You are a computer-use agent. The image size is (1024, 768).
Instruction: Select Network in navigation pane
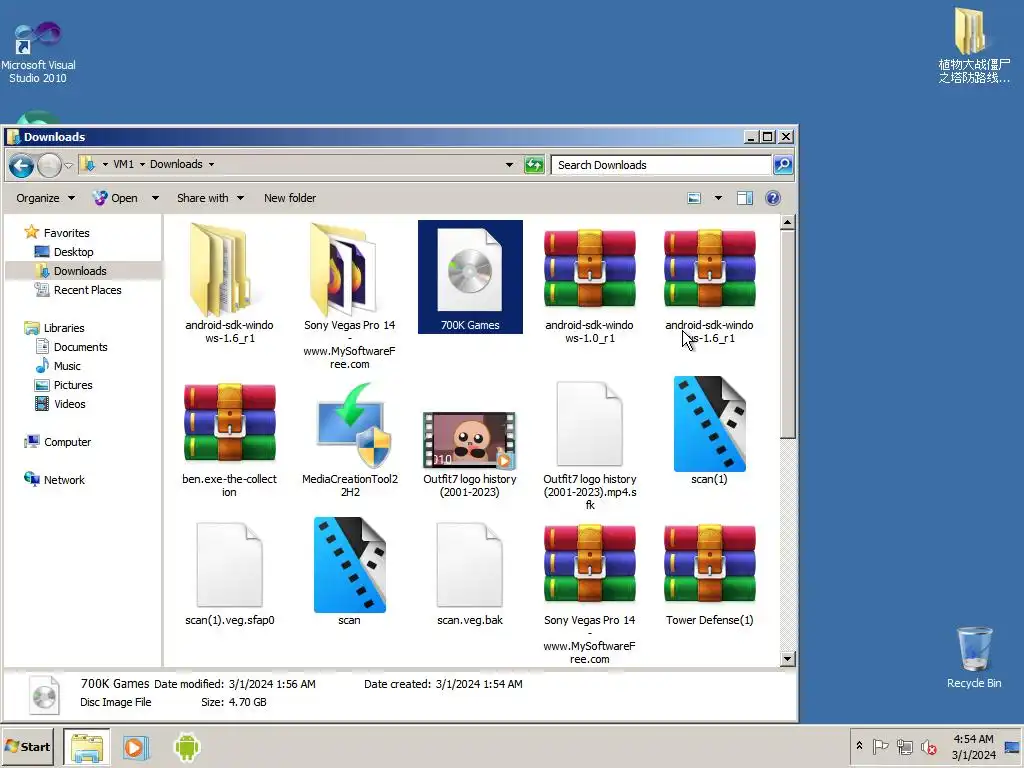tap(54, 480)
